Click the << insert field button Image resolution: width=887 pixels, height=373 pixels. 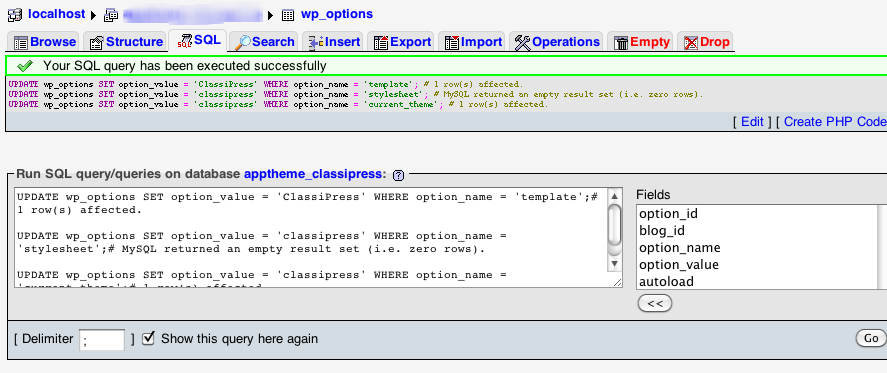pos(655,304)
